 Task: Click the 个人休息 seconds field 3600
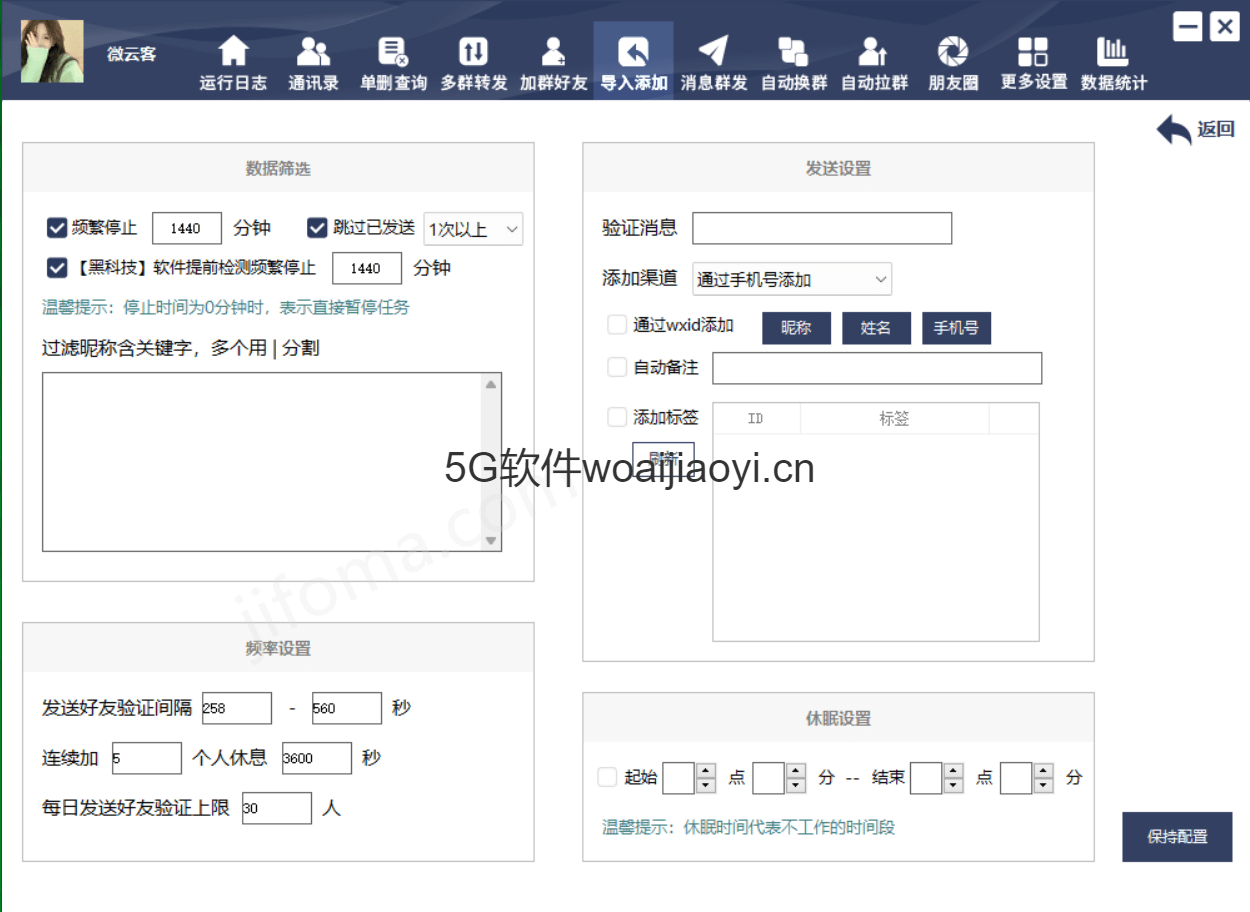pyautogui.click(x=317, y=758)
